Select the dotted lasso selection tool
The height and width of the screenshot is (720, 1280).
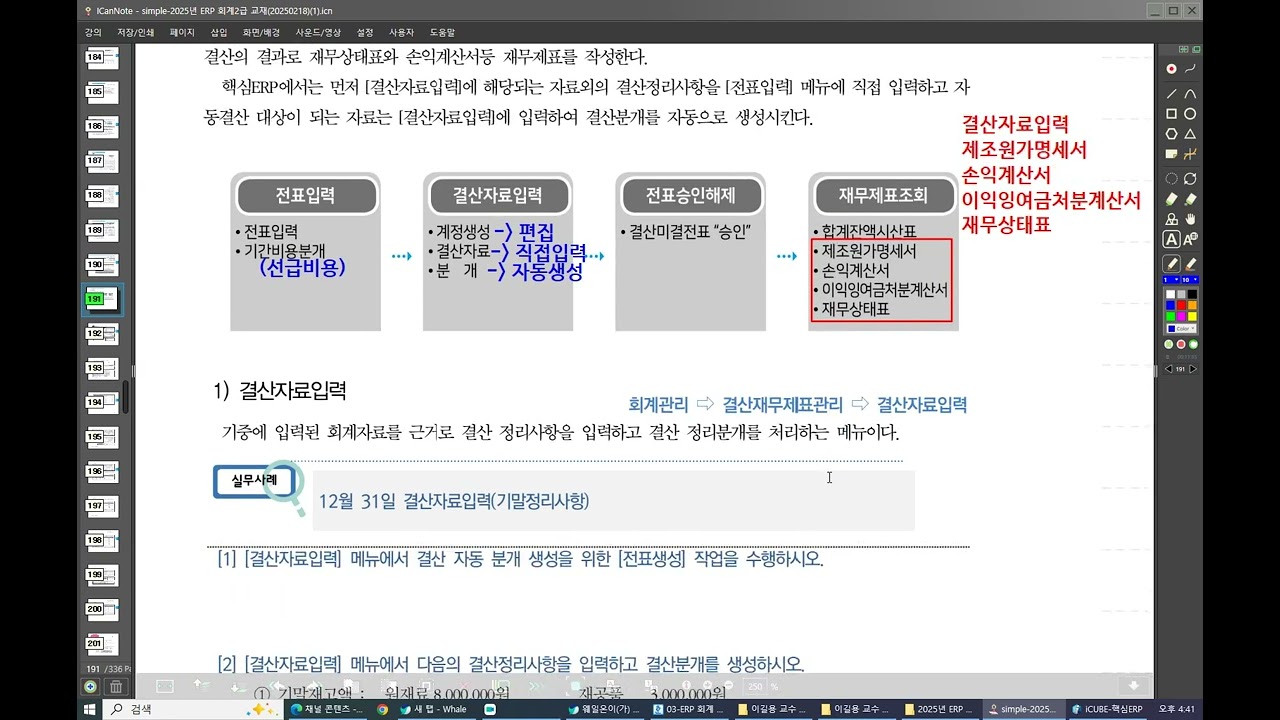[x=1171, y=179]
